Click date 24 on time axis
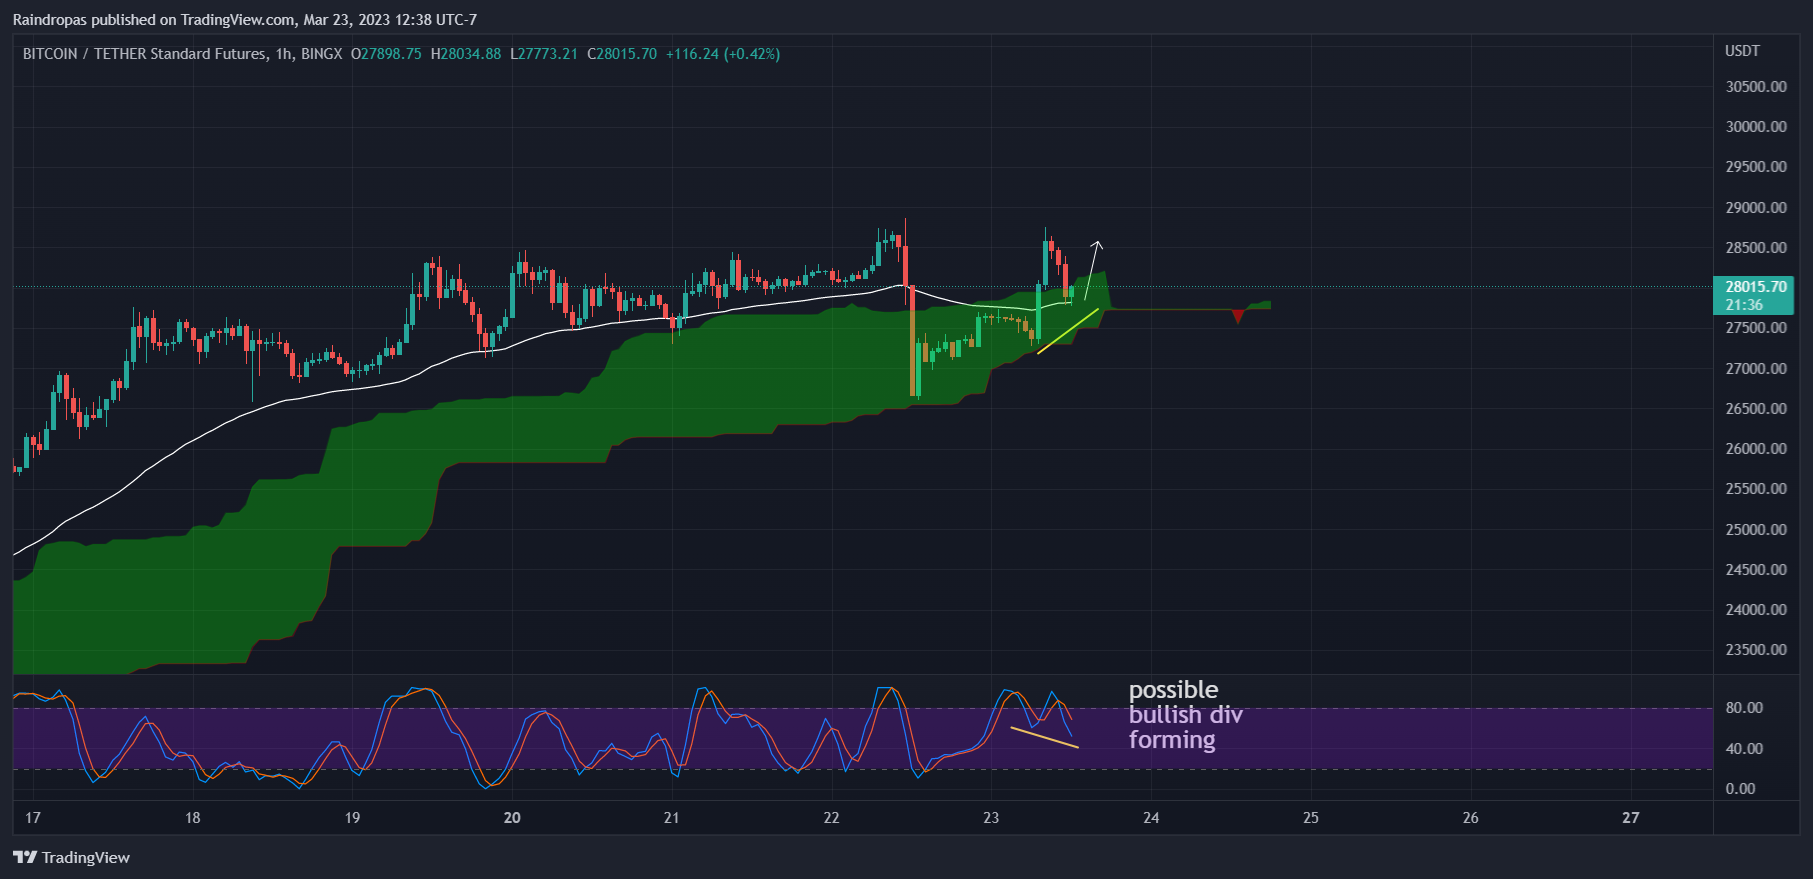Image resolution: width=1813 pixels, height=879 pixels. click(1151, 818)
